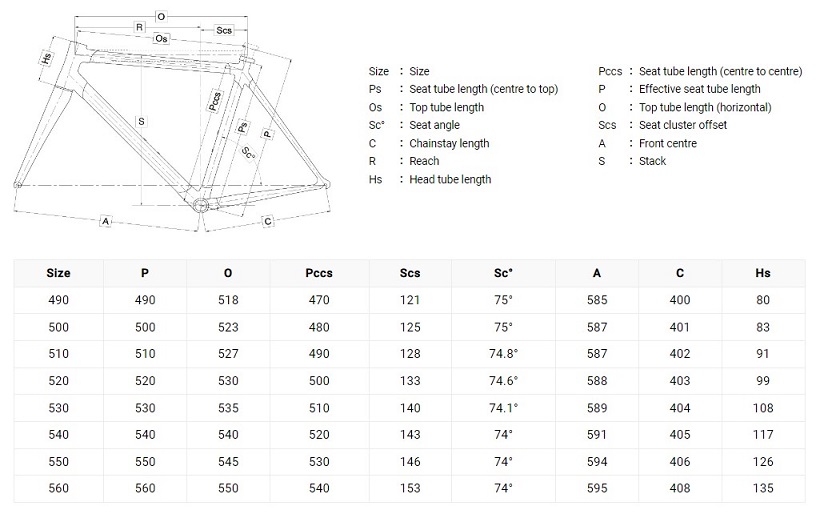Click the 135 head tube length cell
Screen dimensions: 816x514
click(763, 488)
